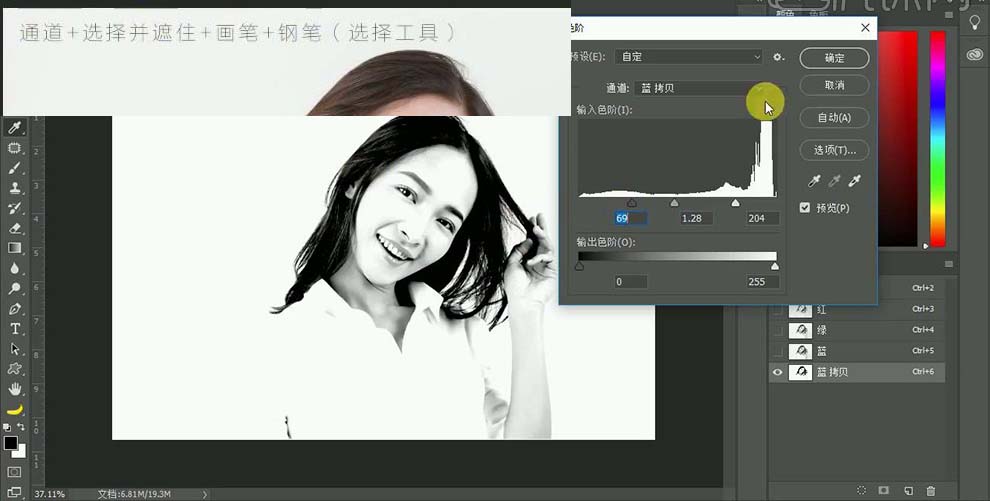Open the Learn lightbulb panel

coord(975,23)
